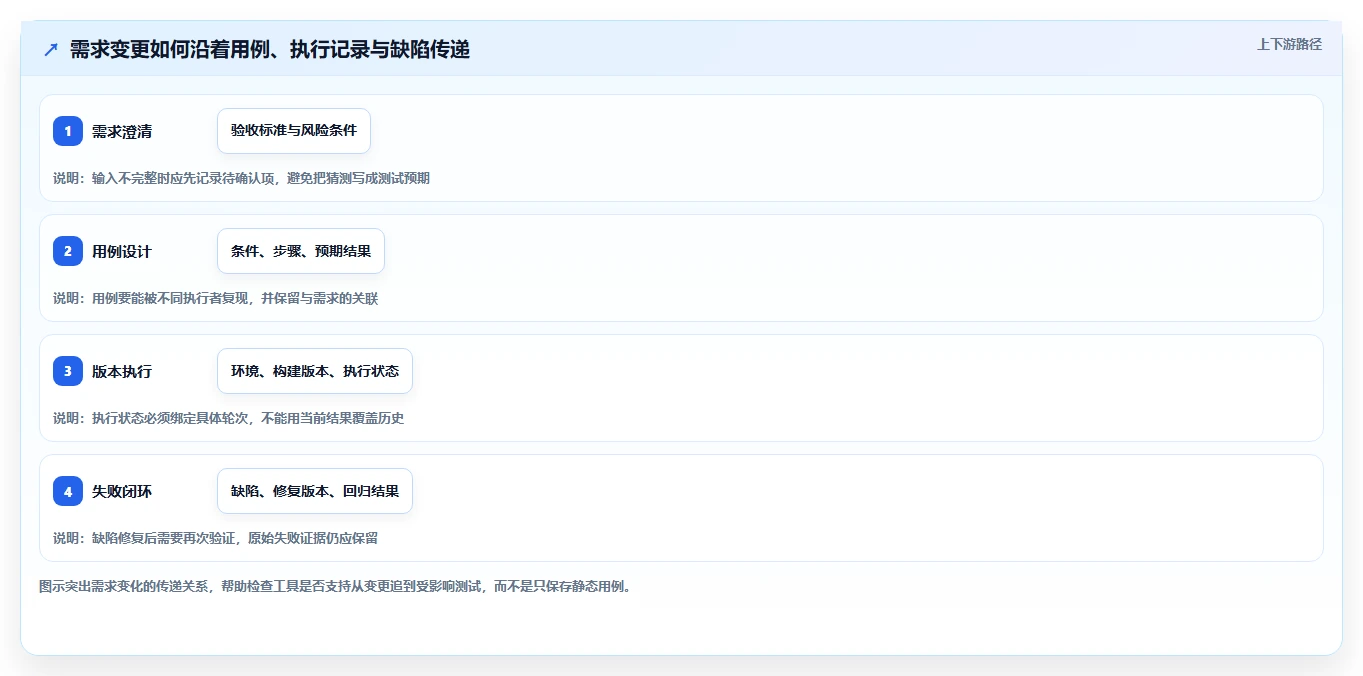Click the arrow icon beside the title
The image size is (1363, 676).
51,49
